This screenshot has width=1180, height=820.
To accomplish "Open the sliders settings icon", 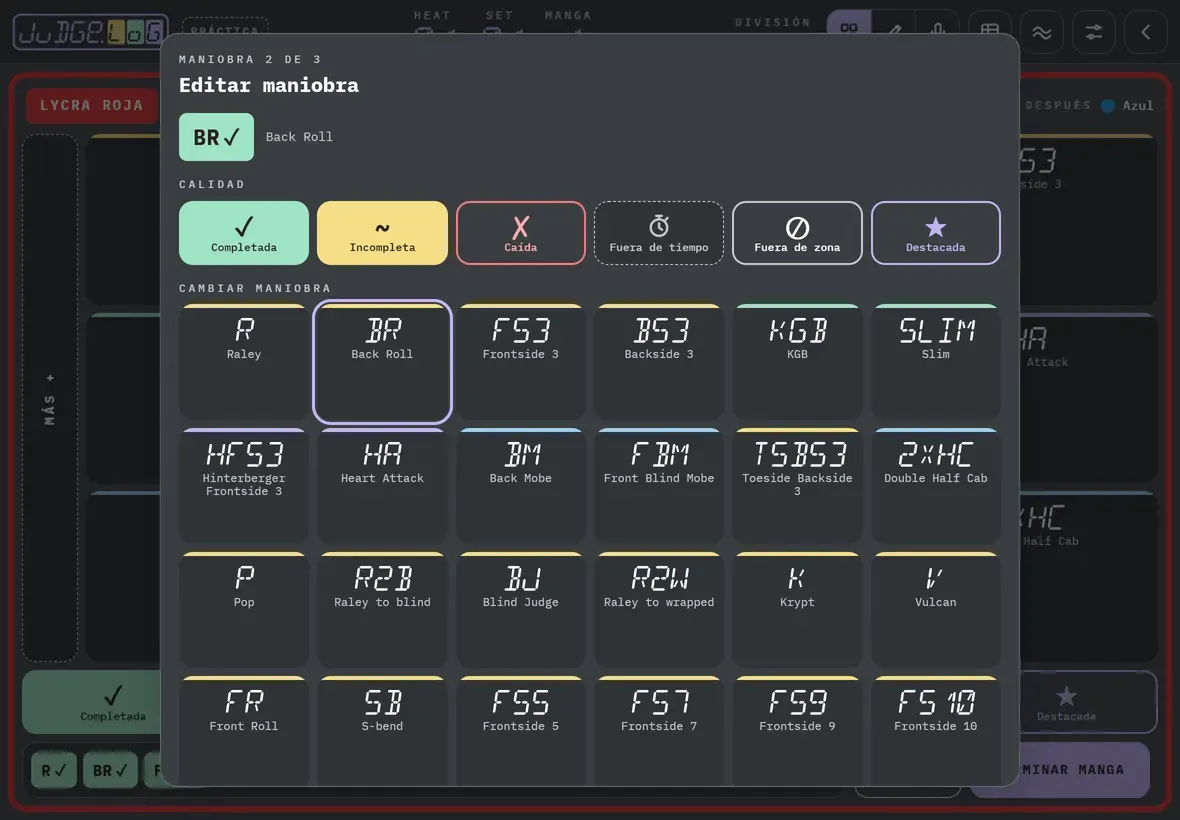I will click(x=1093, y=32).
